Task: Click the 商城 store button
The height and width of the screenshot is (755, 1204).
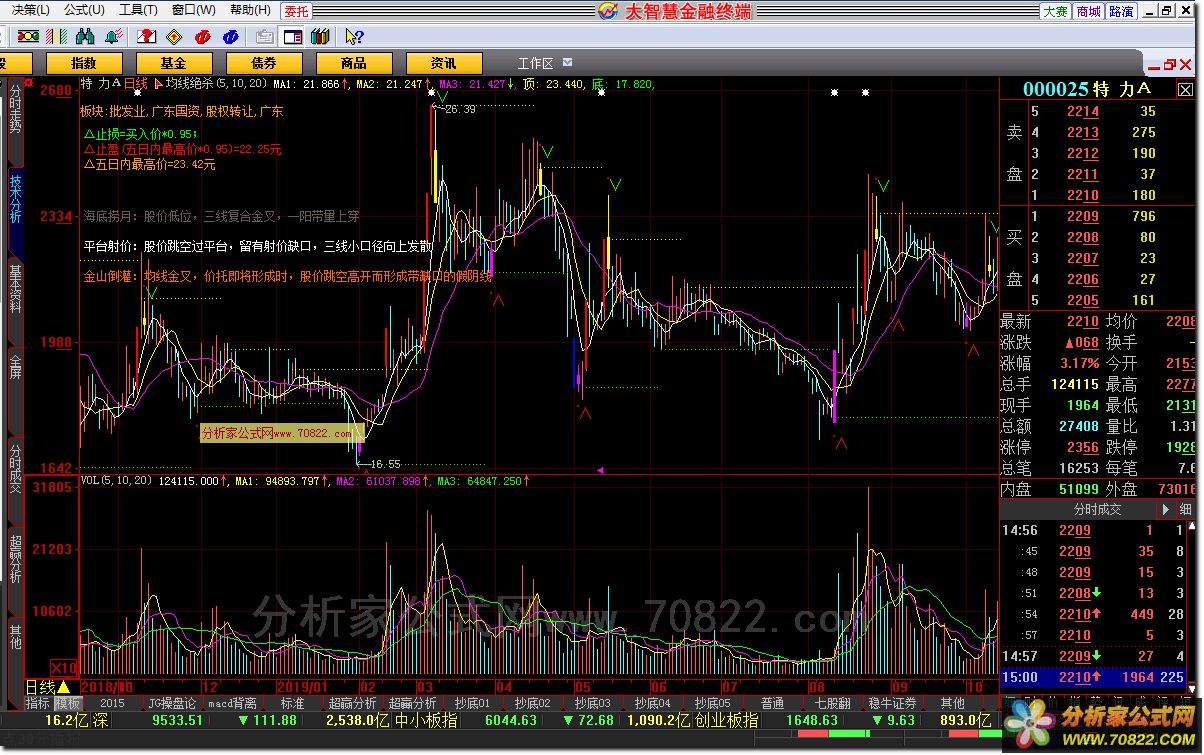Action: (x=1088, y=11)
